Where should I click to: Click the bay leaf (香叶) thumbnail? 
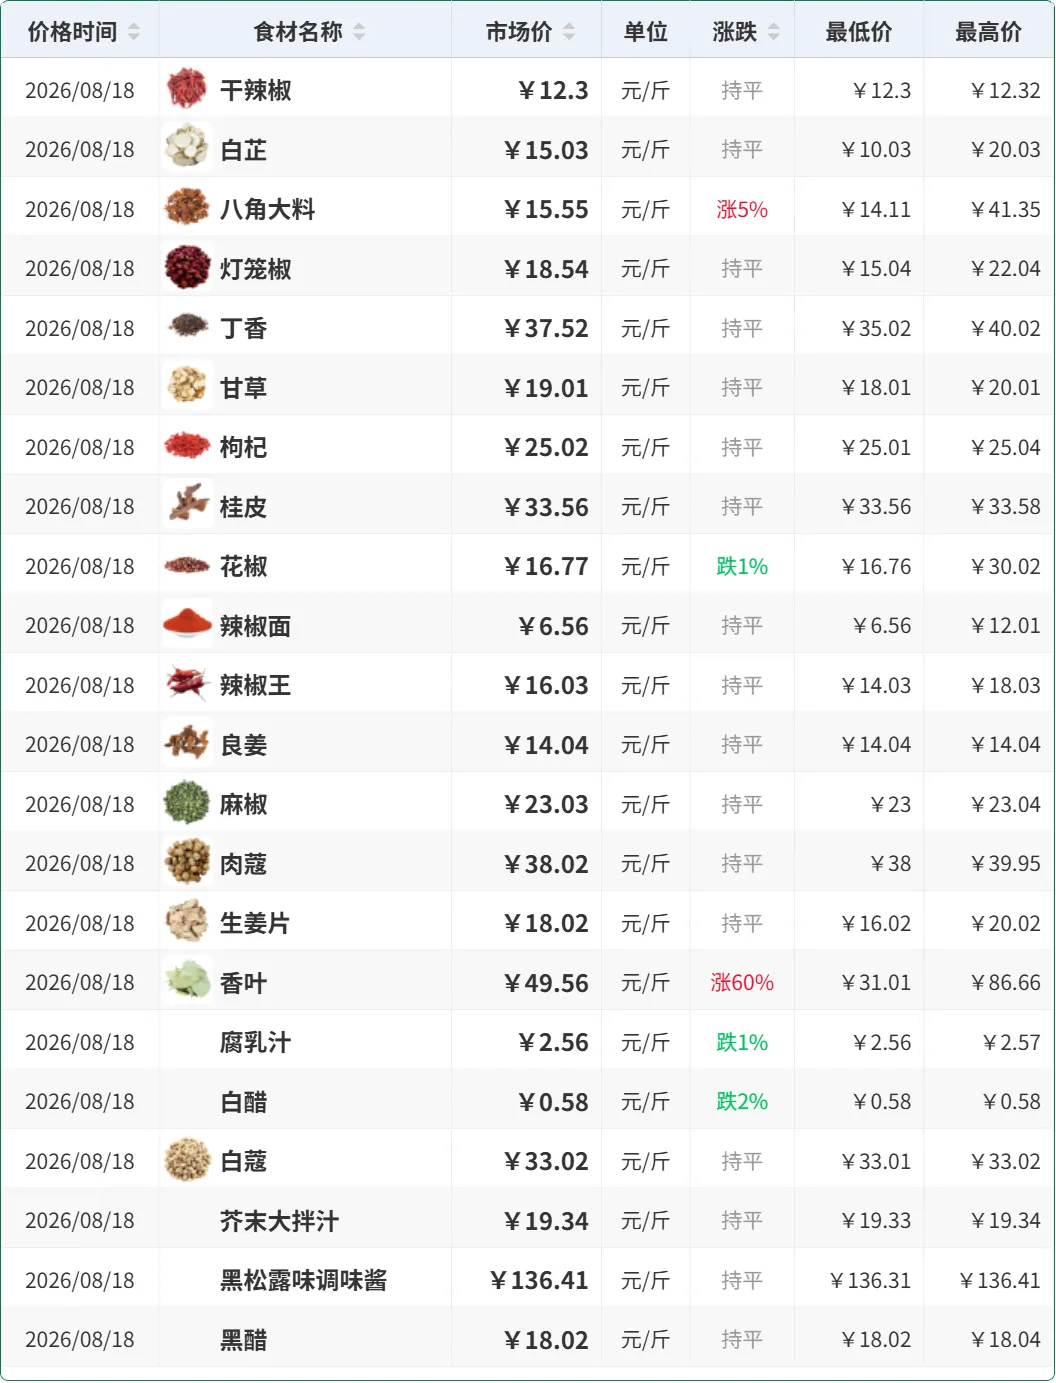click(187, 982)
